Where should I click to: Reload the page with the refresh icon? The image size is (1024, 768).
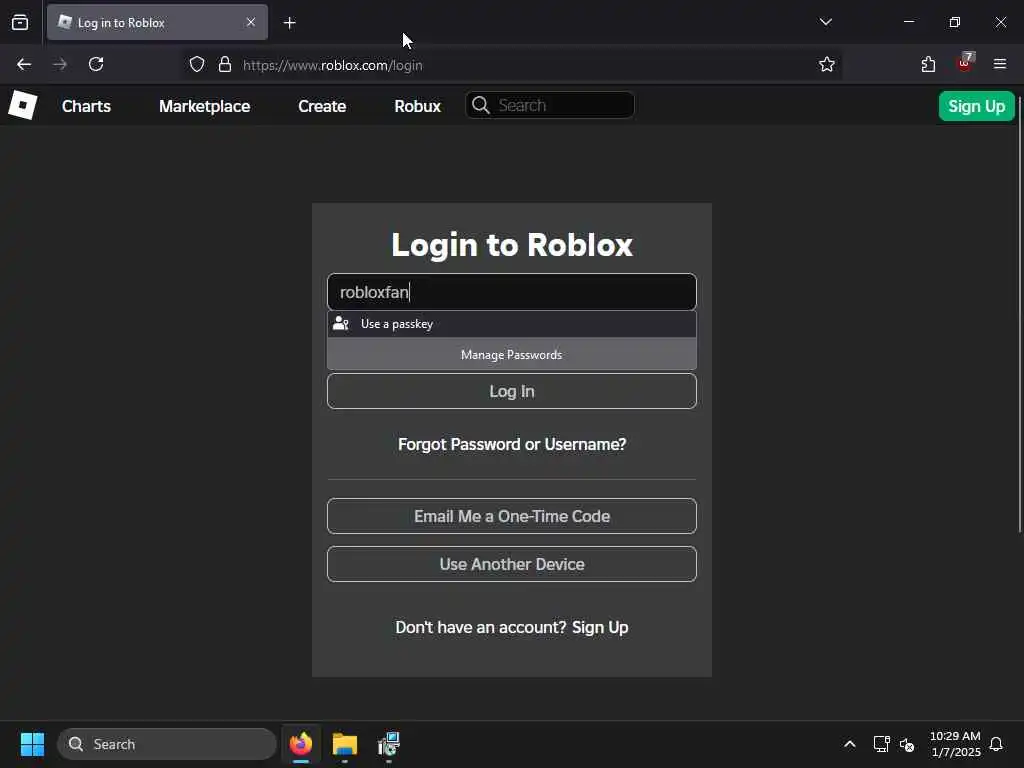click(96, 64)
